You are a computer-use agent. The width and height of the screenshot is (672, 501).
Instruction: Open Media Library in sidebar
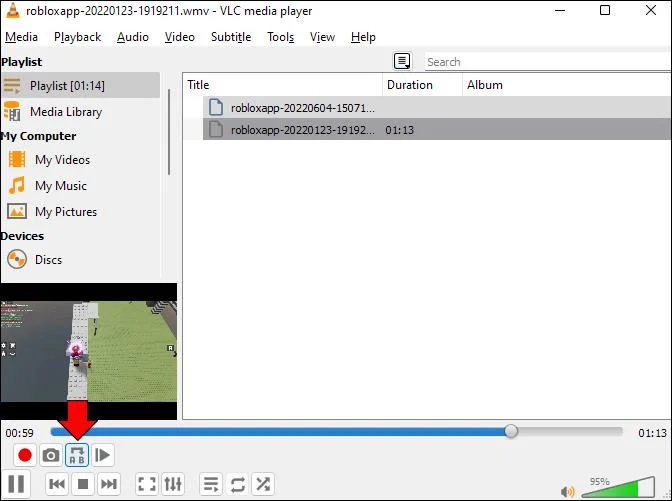(x=81, y=112)
